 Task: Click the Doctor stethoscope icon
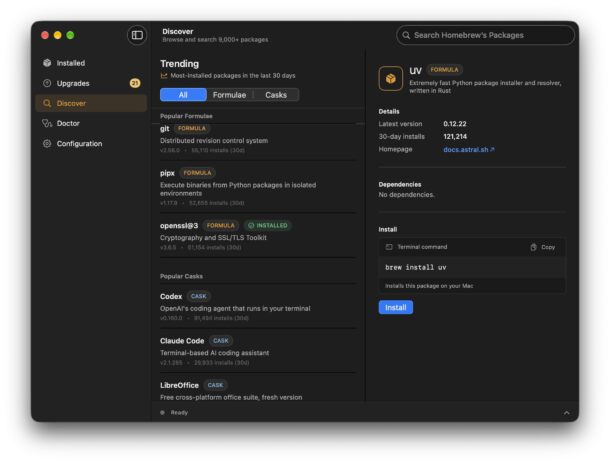click(47, 123)
